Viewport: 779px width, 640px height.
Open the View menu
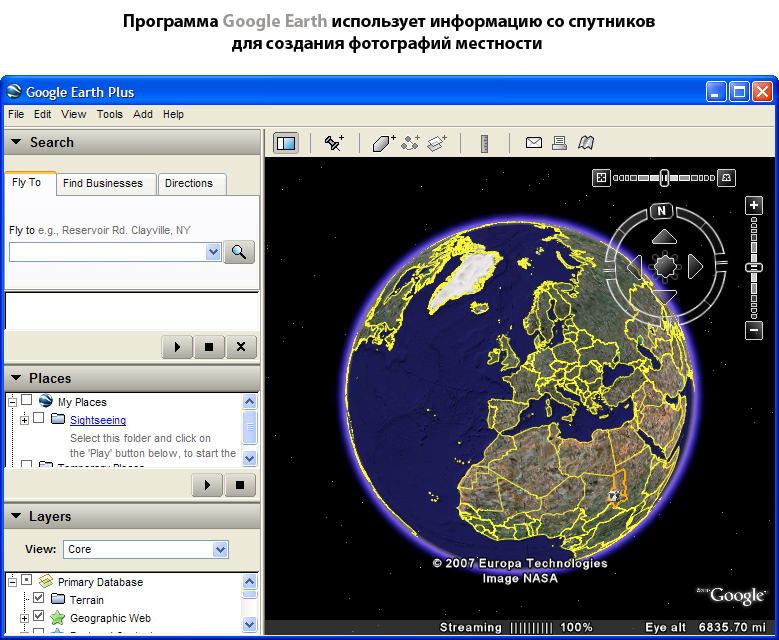point(74,114)
